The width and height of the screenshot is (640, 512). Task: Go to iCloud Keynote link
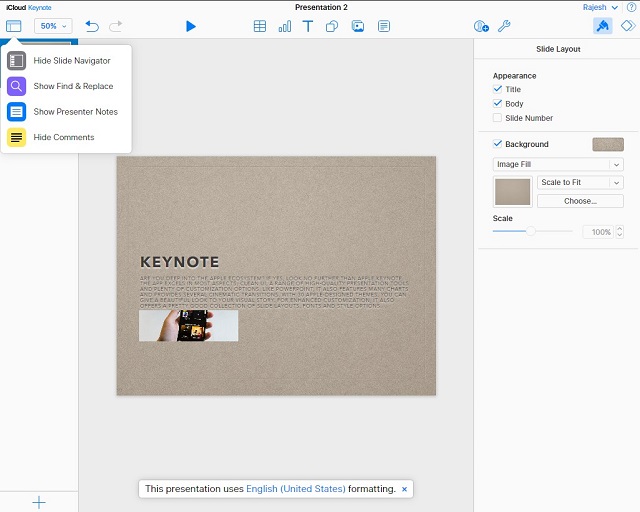(x=29, y=7)
